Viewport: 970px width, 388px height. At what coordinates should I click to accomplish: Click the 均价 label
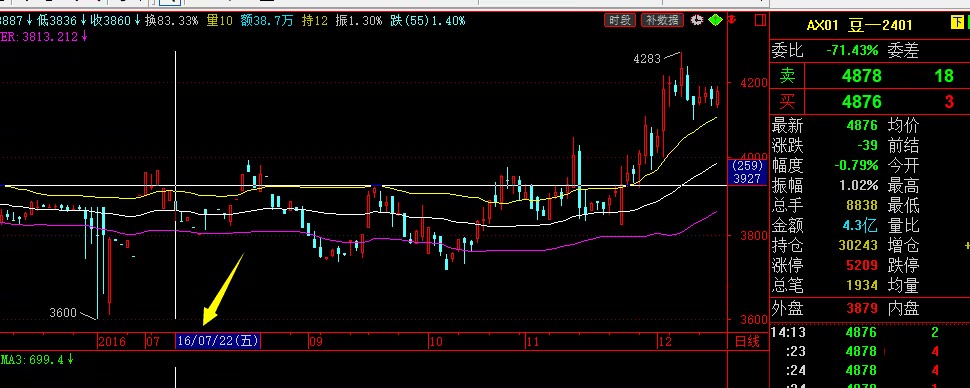coord(903,126)
